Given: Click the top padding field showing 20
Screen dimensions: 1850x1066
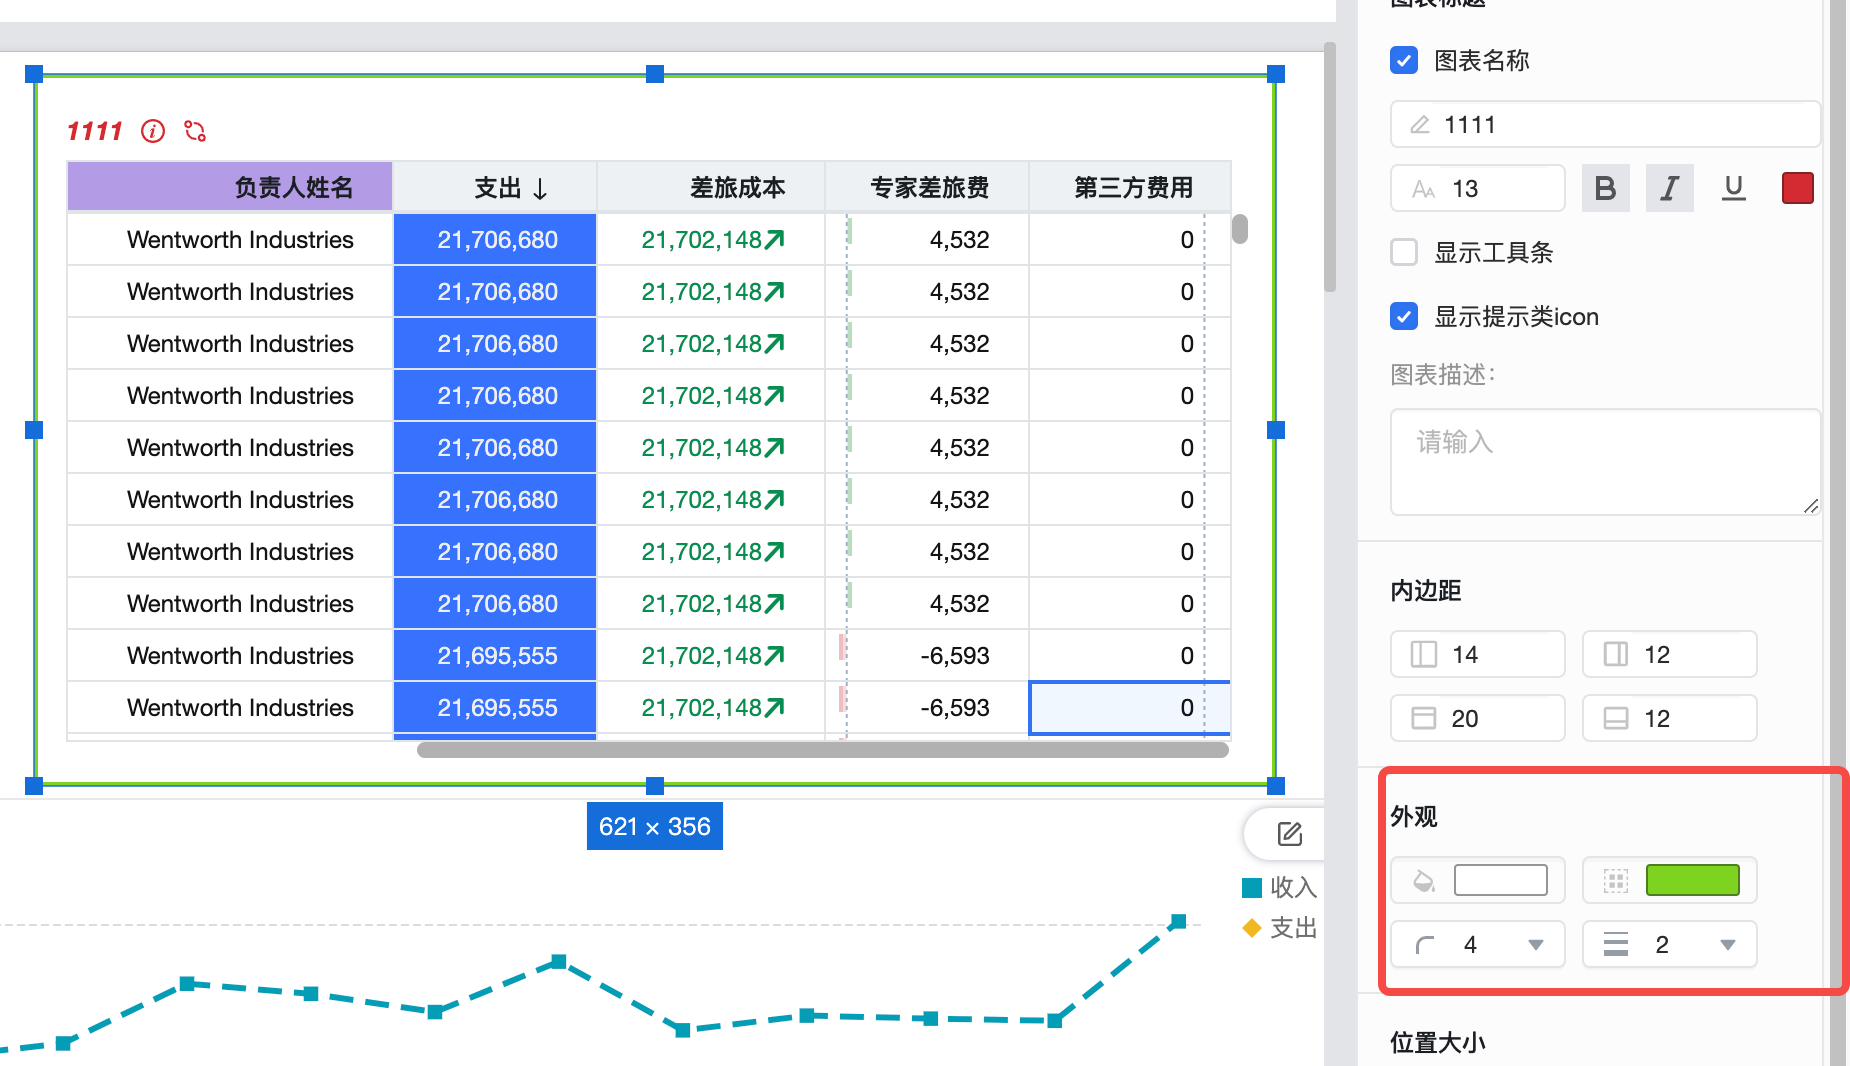Looking at the screenshot, I should pos(1478,718).
